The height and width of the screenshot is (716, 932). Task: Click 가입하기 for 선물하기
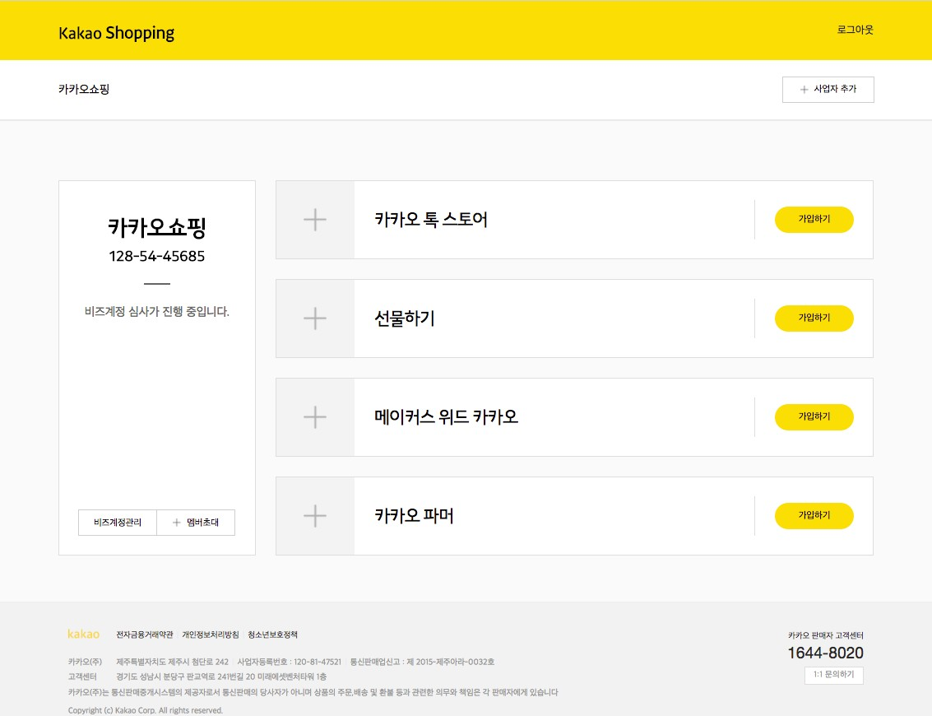point(814,318)
